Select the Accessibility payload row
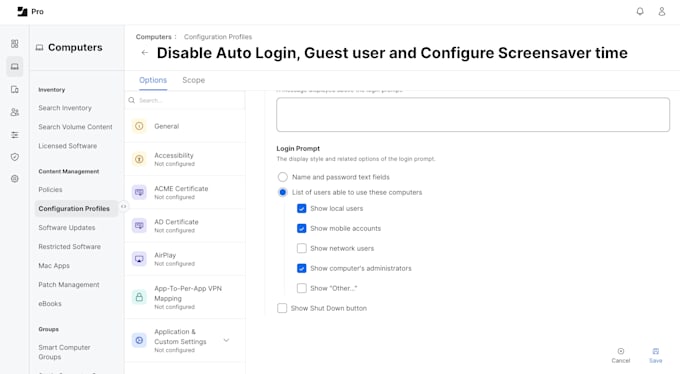 (185, 159)
